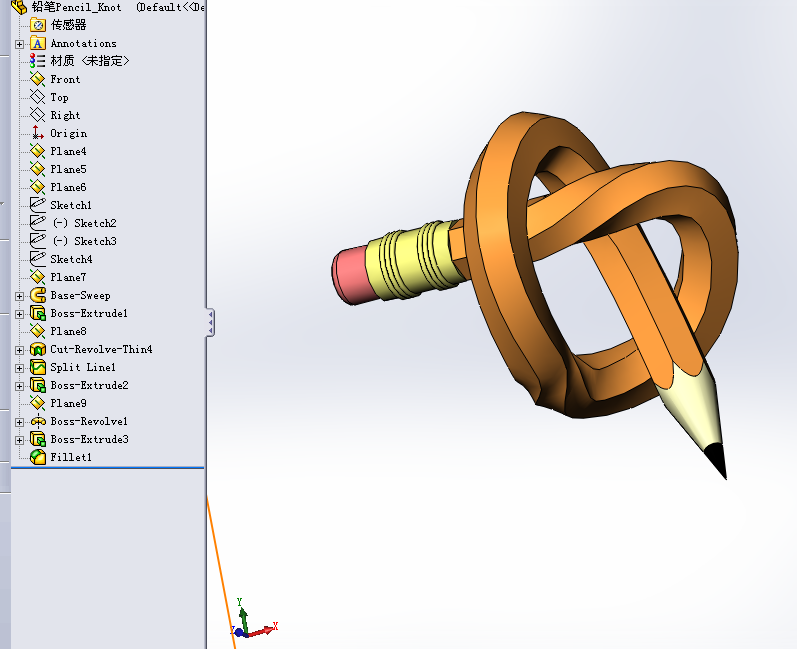This screenshot has height=649, width=797.
Task: Click the Base-Sweep feature icon
Action: pos(38,295)
